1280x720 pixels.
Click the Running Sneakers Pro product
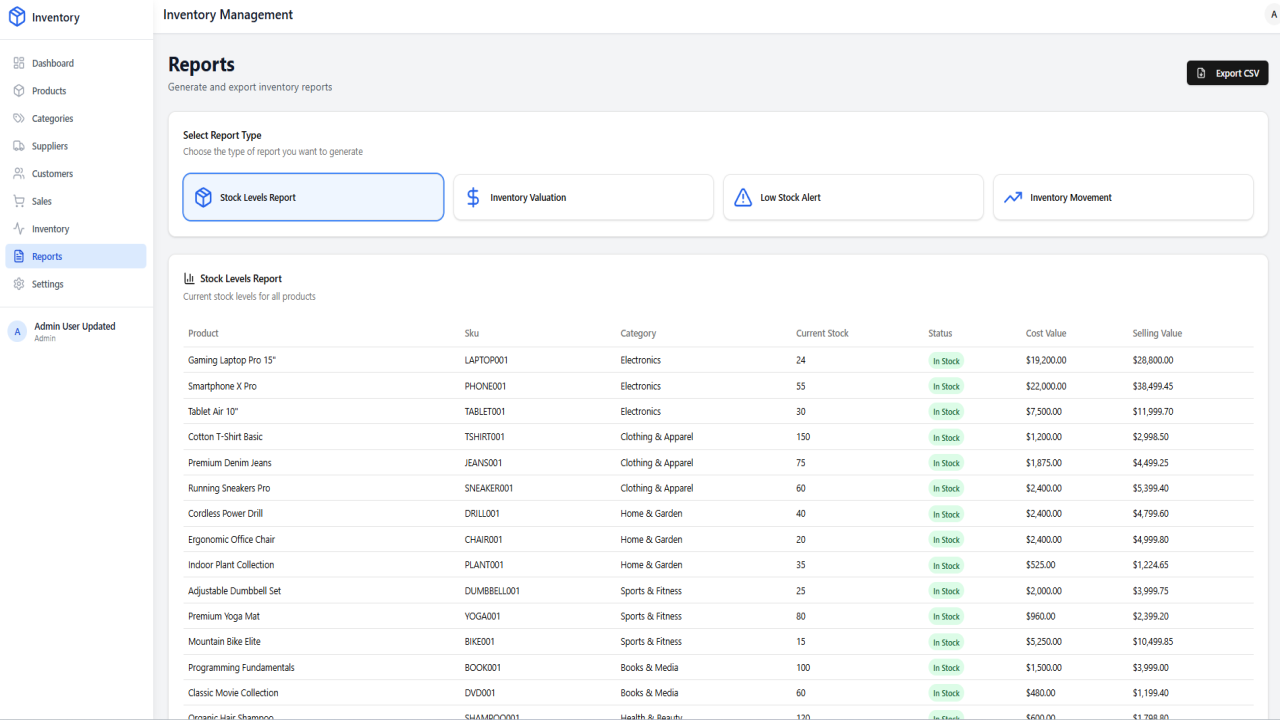coord(229,489)
